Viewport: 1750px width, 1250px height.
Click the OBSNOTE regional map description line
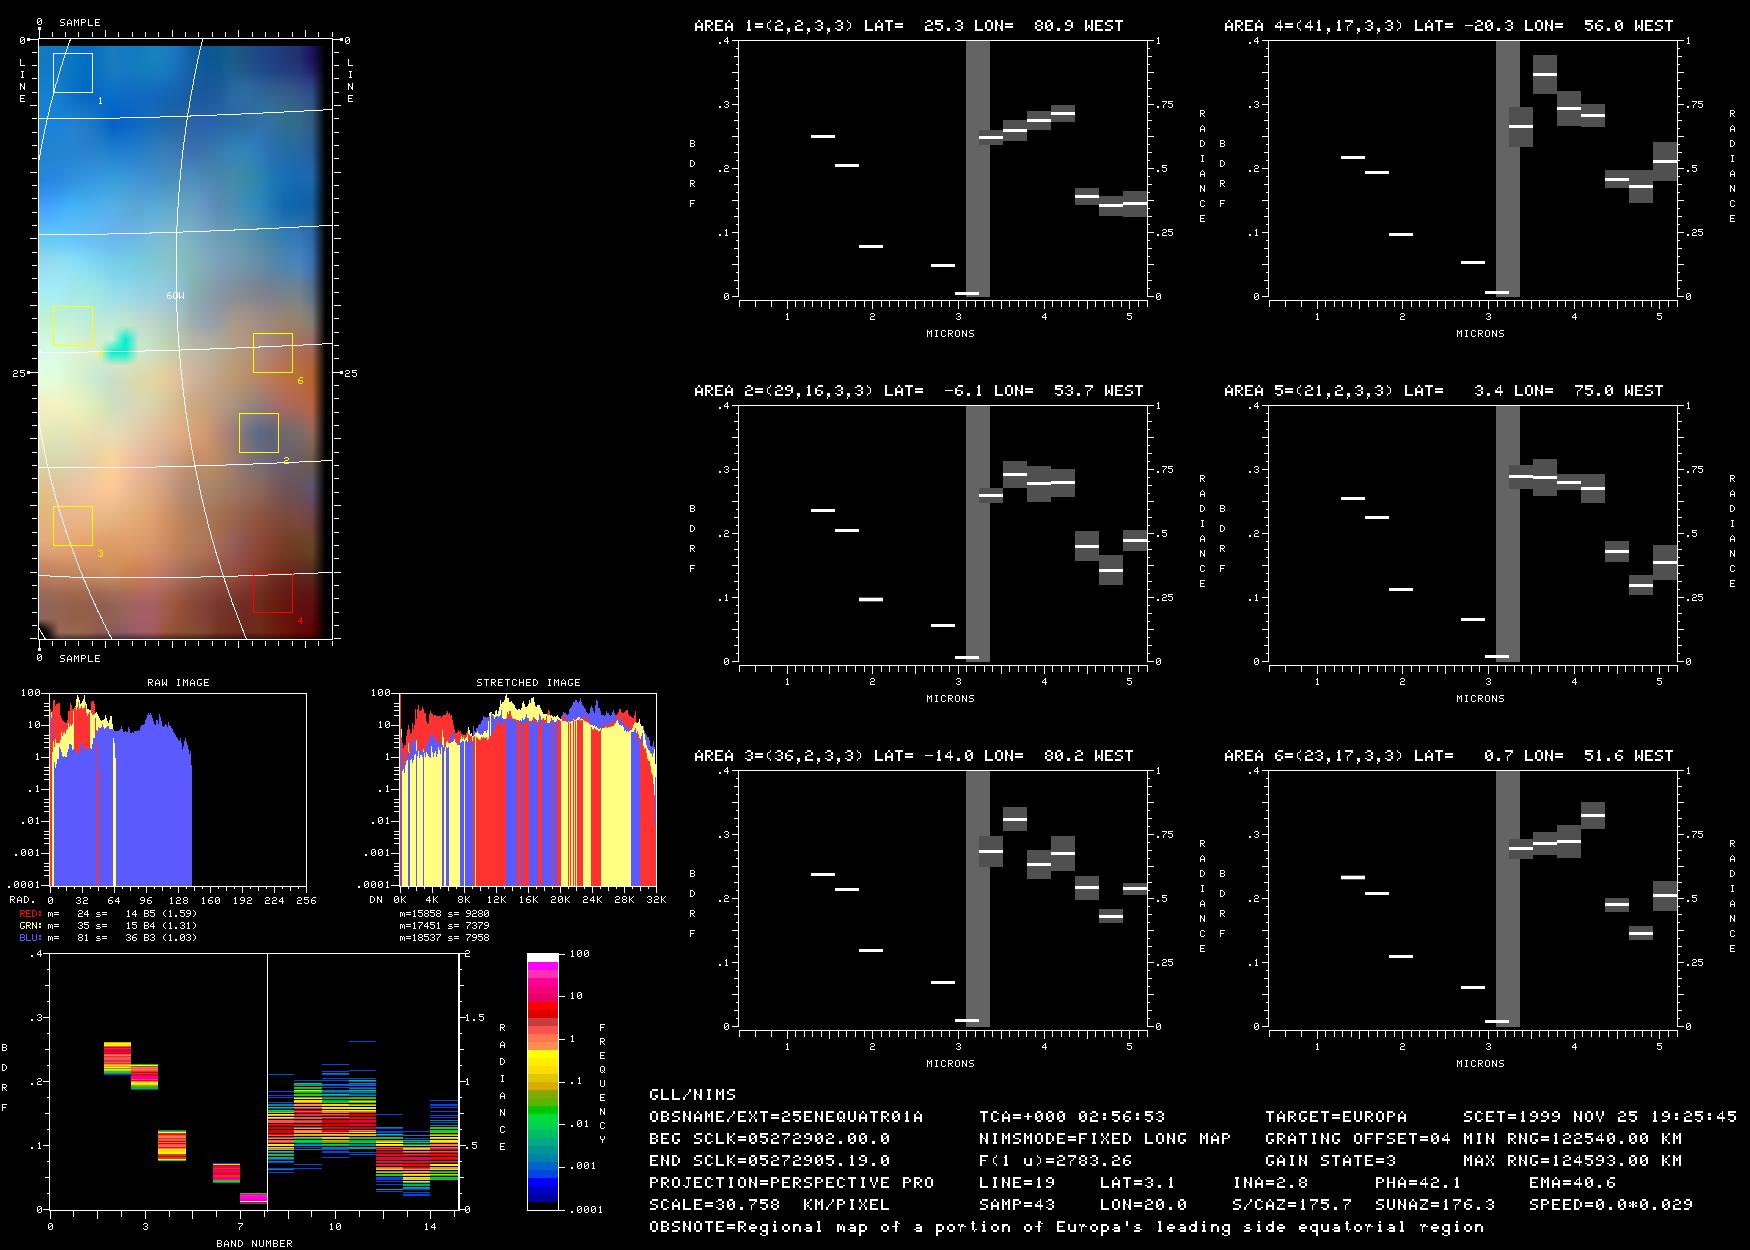(1067, 1227)
